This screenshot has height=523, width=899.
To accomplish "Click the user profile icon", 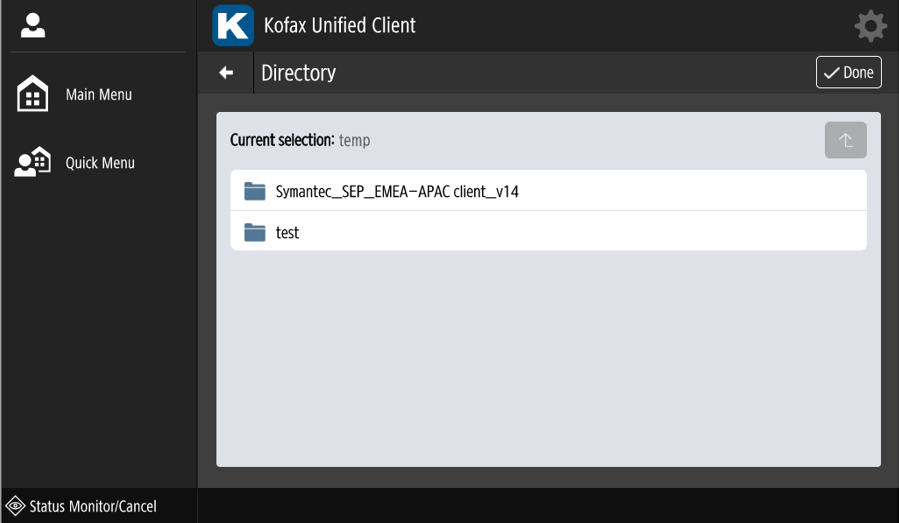I will [32, 26].
